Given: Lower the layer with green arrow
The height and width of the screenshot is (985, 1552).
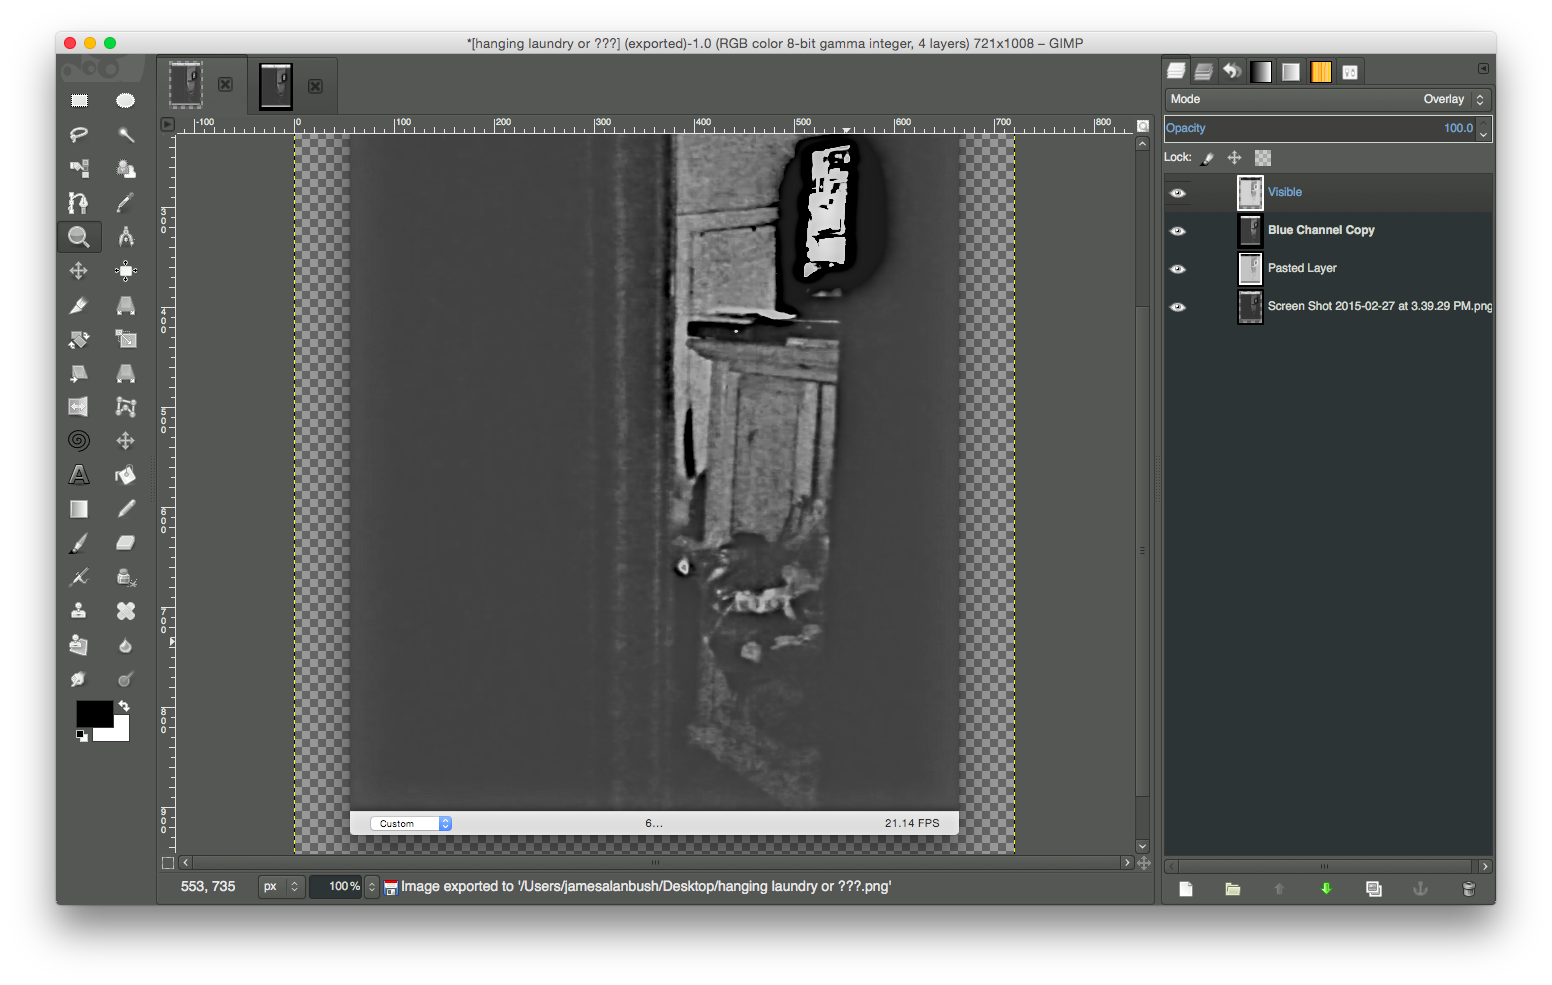Looking at the screenshot, I should click(1327, 889).
